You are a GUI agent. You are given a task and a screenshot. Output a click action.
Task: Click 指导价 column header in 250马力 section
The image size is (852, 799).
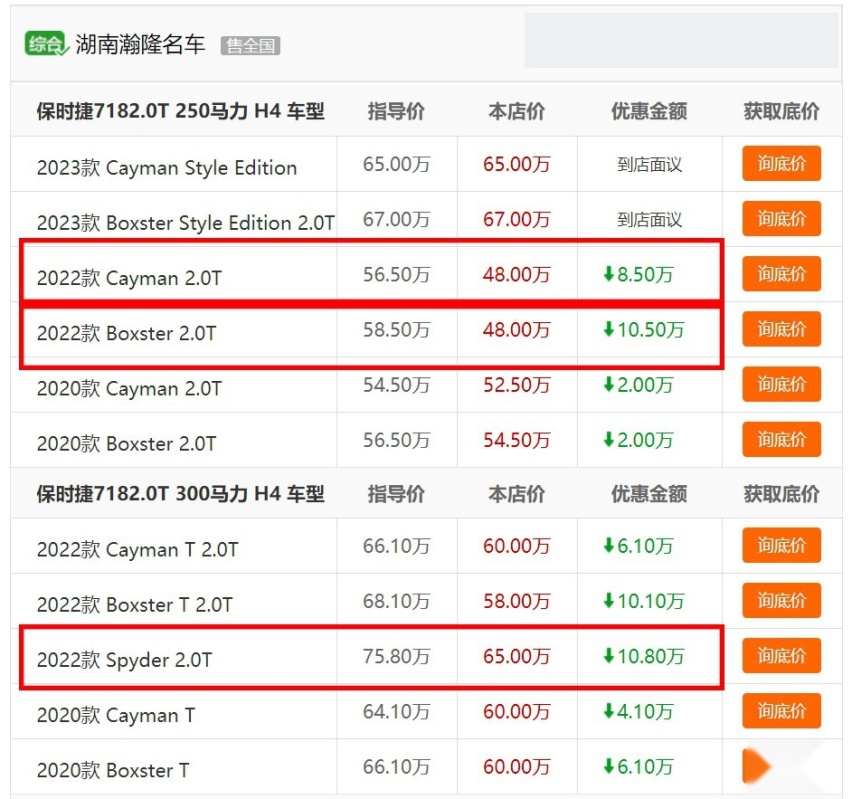click(396, 111)
